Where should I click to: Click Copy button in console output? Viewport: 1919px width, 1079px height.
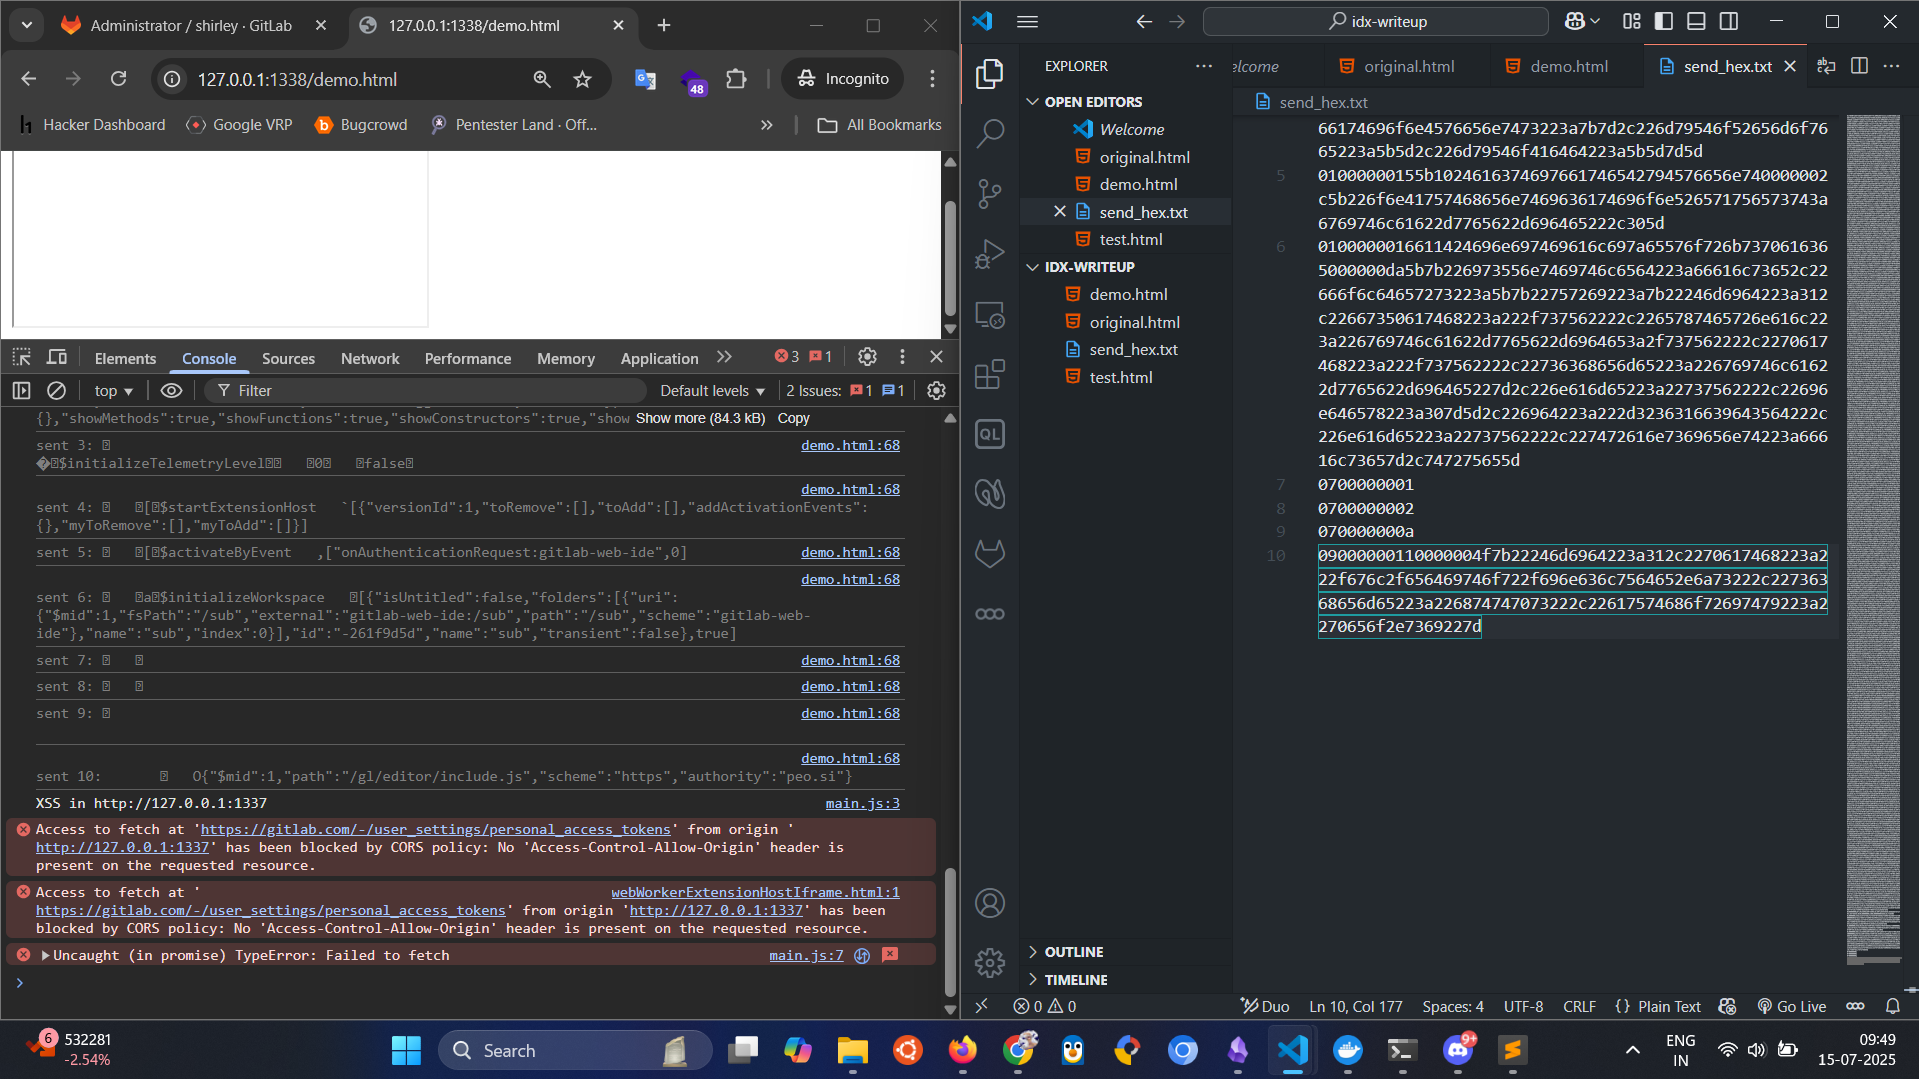[794, 418]
